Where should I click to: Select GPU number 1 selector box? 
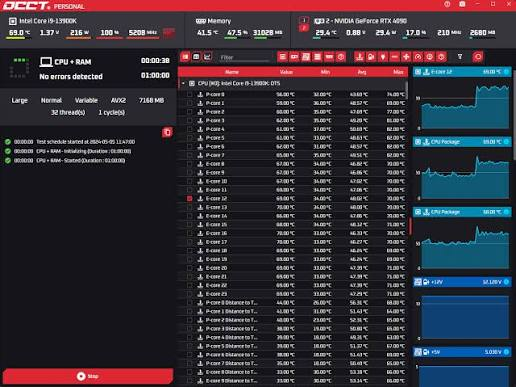click(x=304, y=20)
